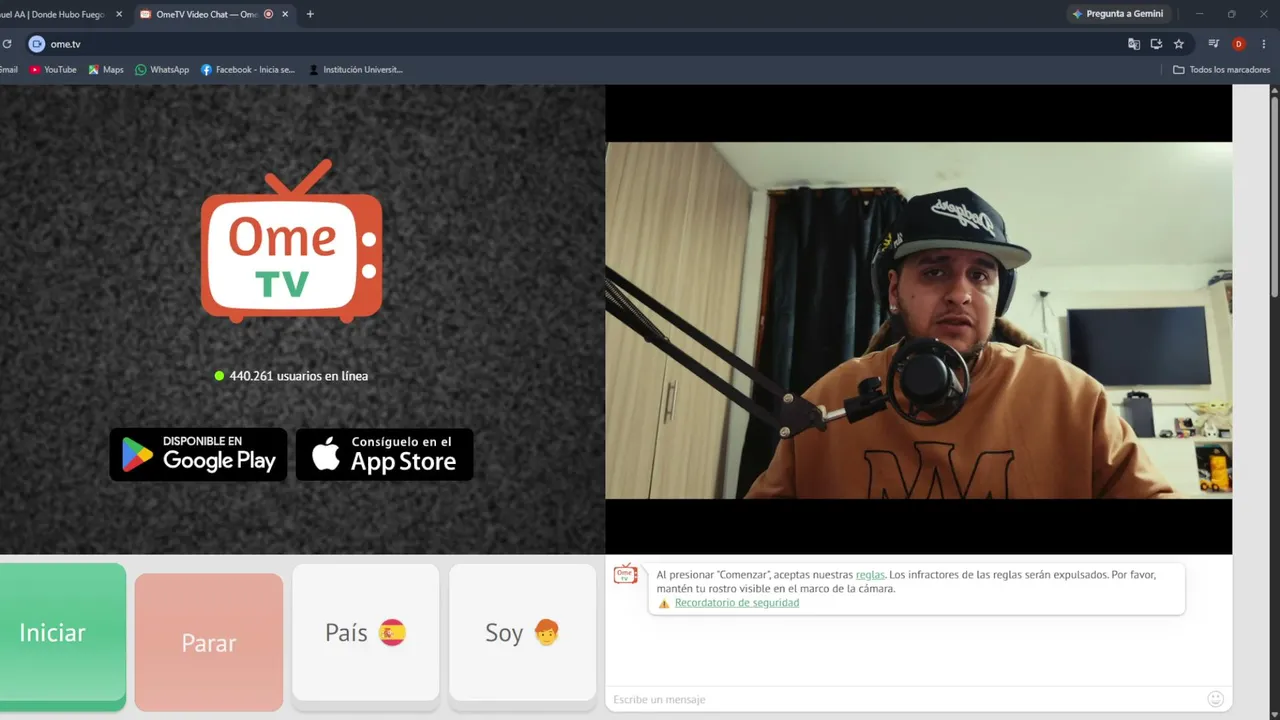This screenshot has height=720, width=1280.
Task: Focus the Escribe un mensaje field
Action: point(906,699)
